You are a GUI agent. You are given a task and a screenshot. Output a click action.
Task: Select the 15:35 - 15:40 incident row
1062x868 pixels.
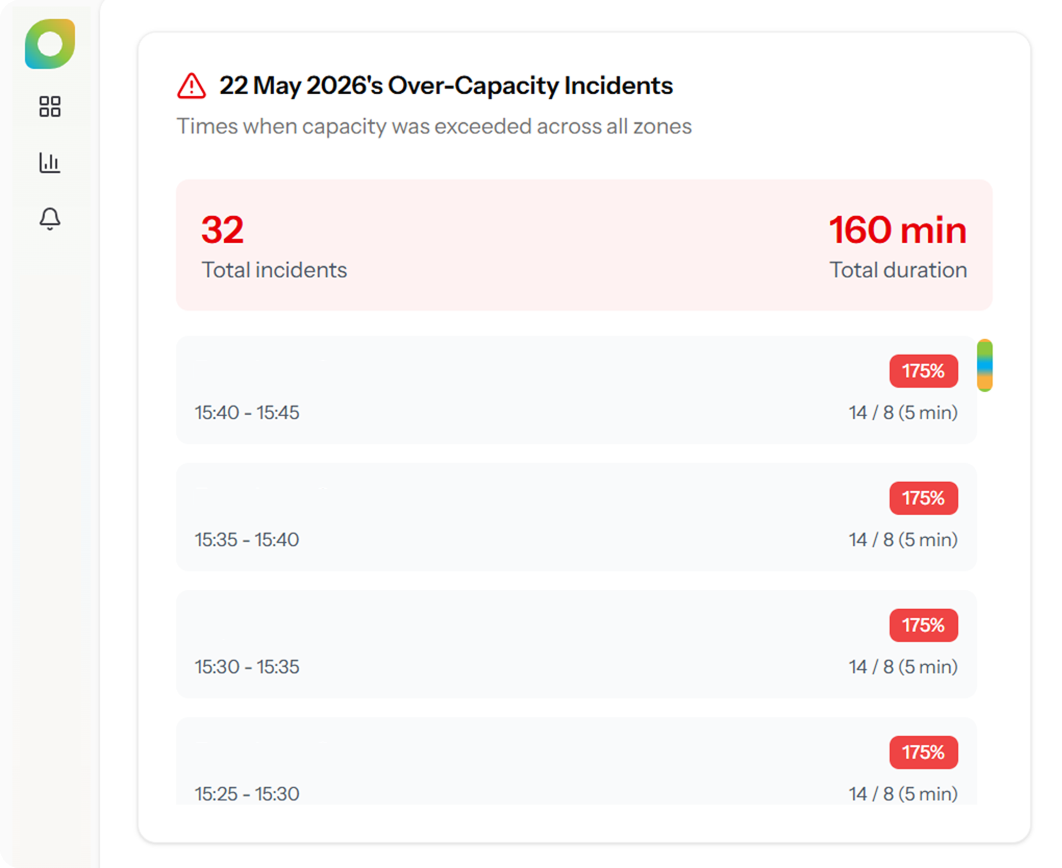click(576, 517)
